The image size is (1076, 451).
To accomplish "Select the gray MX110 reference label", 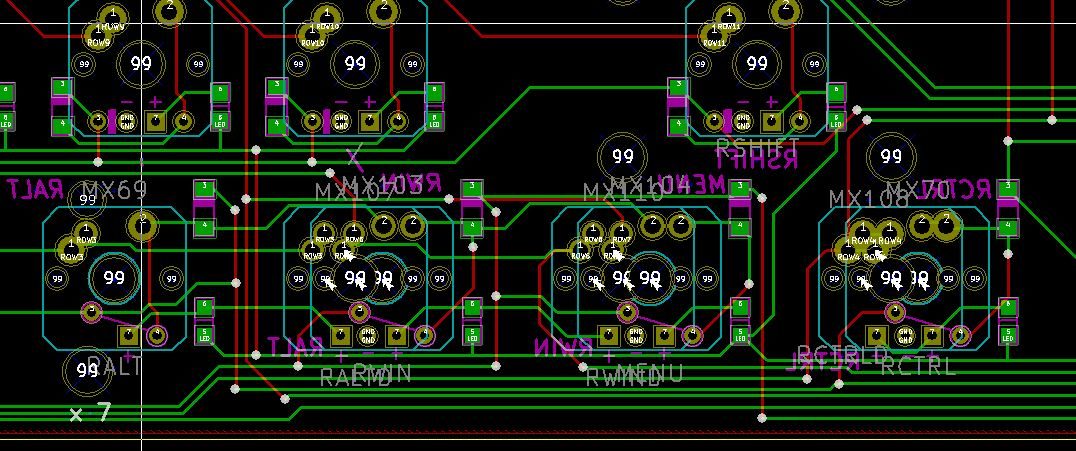I will pyautogui.click(x=623, y=193).
